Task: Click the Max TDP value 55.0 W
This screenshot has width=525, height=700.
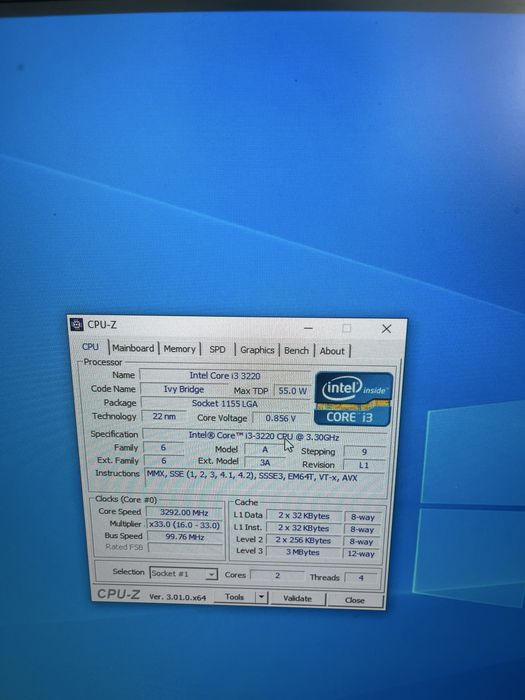Action: tap(292, 391)
